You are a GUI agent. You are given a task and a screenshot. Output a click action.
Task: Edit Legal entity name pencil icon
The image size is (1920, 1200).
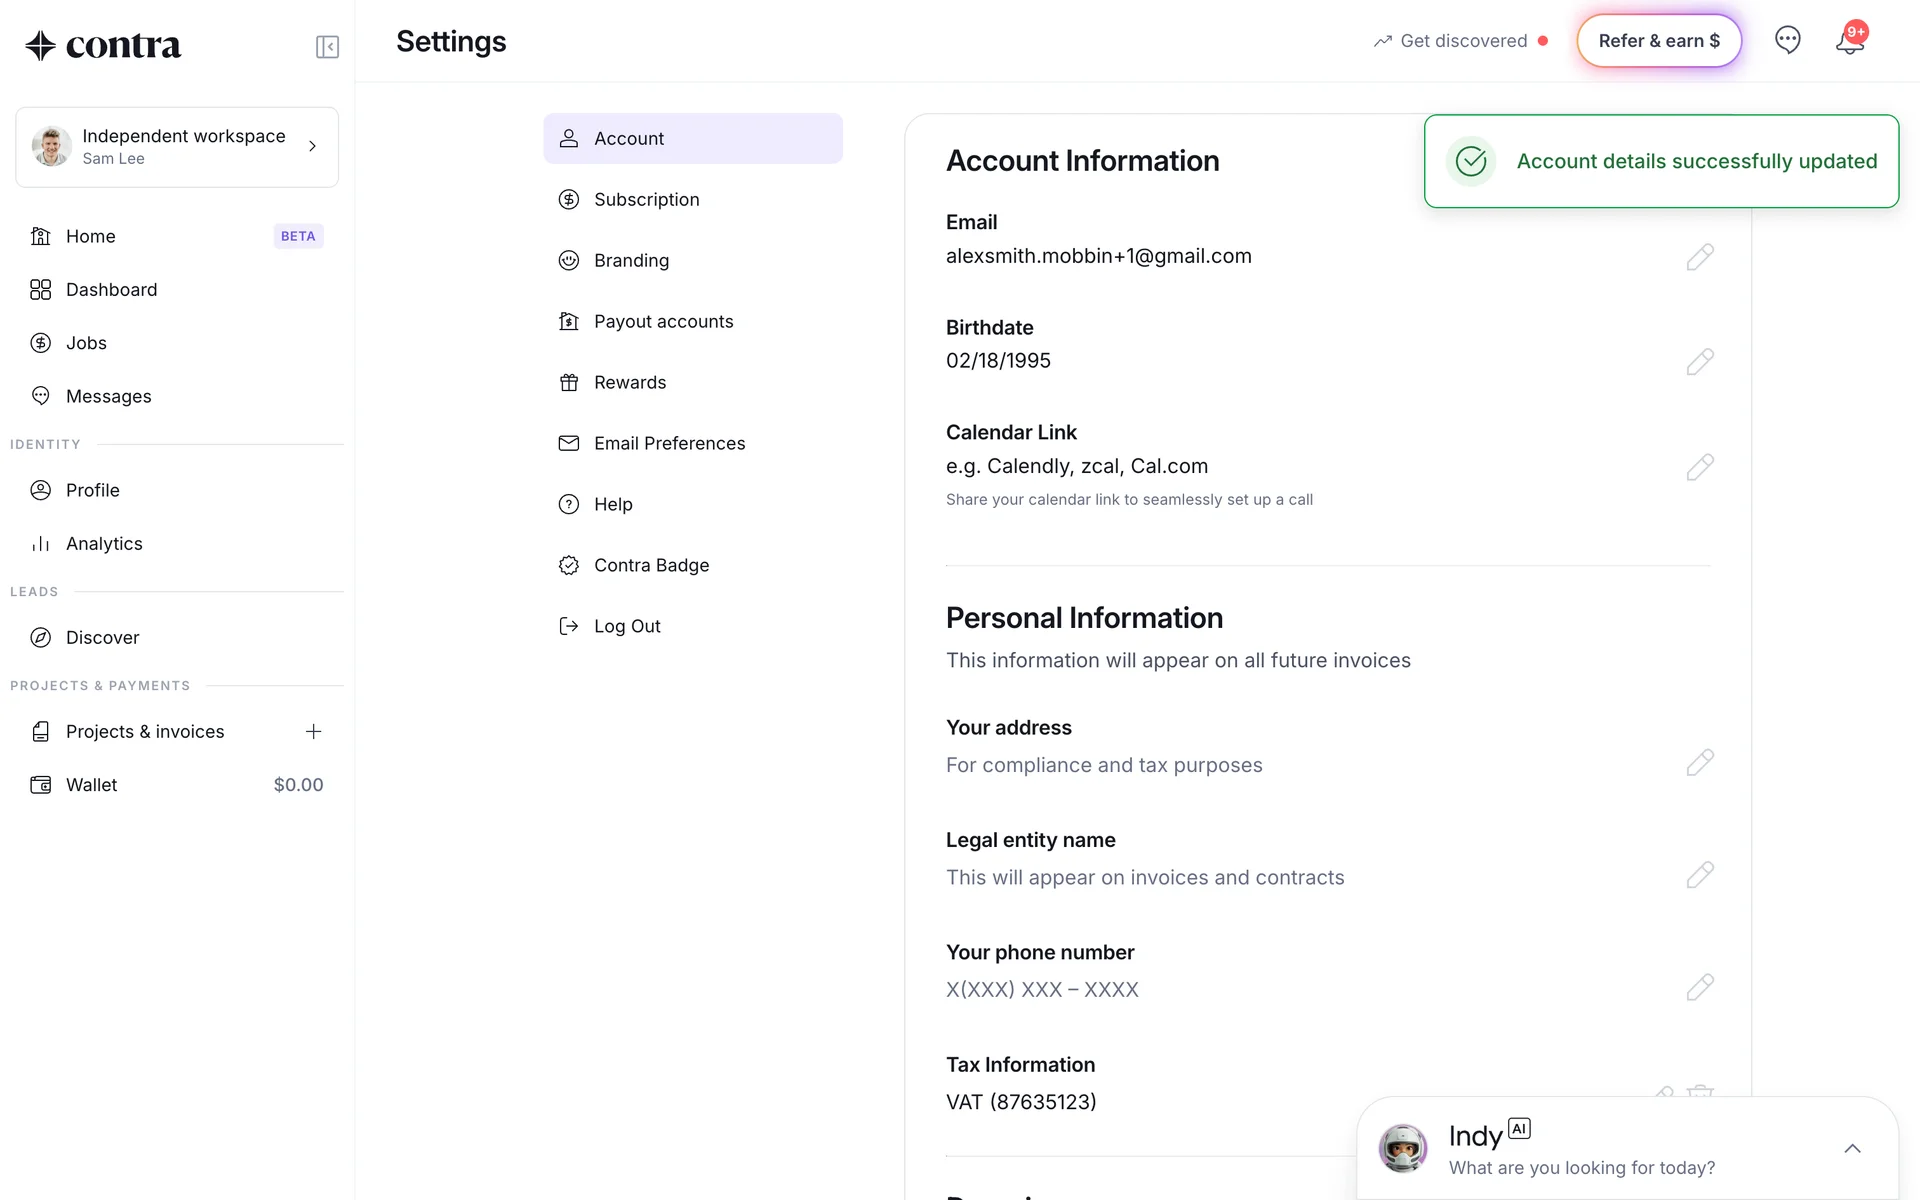point(1699,875)
